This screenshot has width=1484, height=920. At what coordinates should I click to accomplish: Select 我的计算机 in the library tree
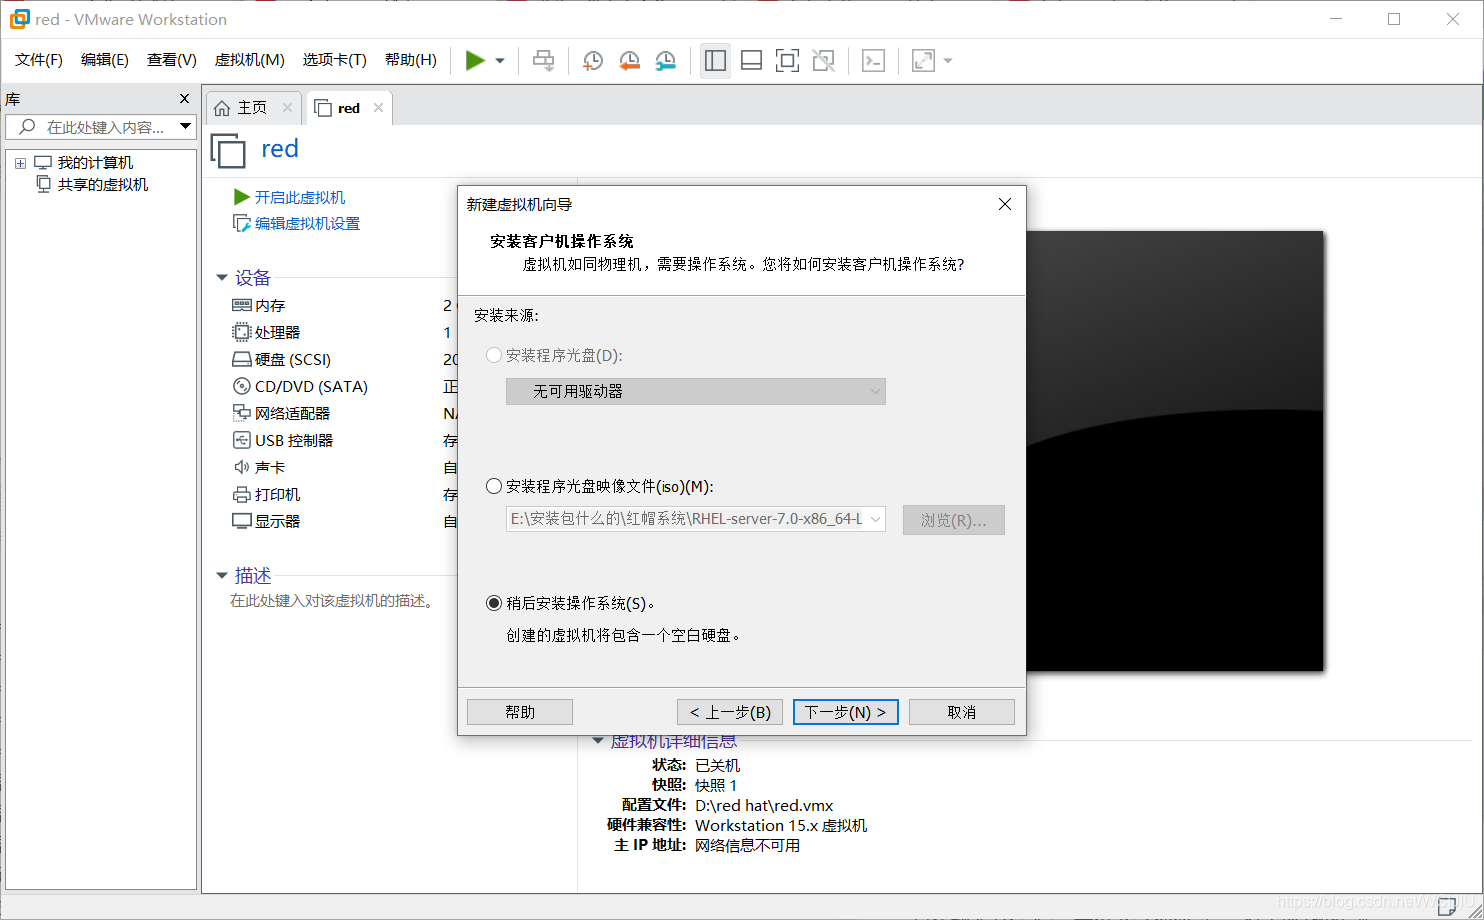pyautogui.click(x=95, y=163)
